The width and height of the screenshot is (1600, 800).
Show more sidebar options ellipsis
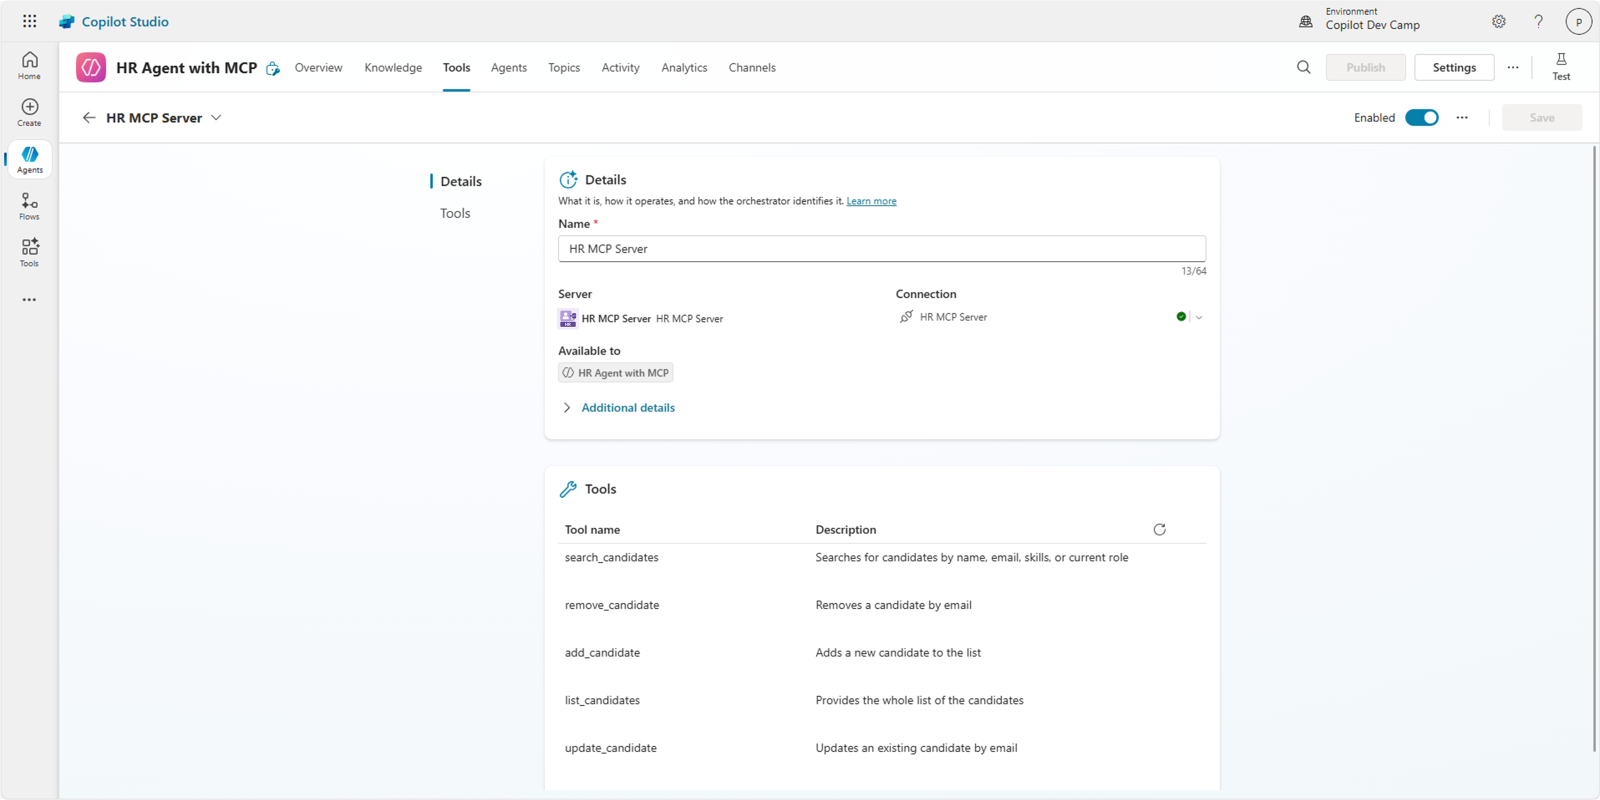[x=30, y=300]
